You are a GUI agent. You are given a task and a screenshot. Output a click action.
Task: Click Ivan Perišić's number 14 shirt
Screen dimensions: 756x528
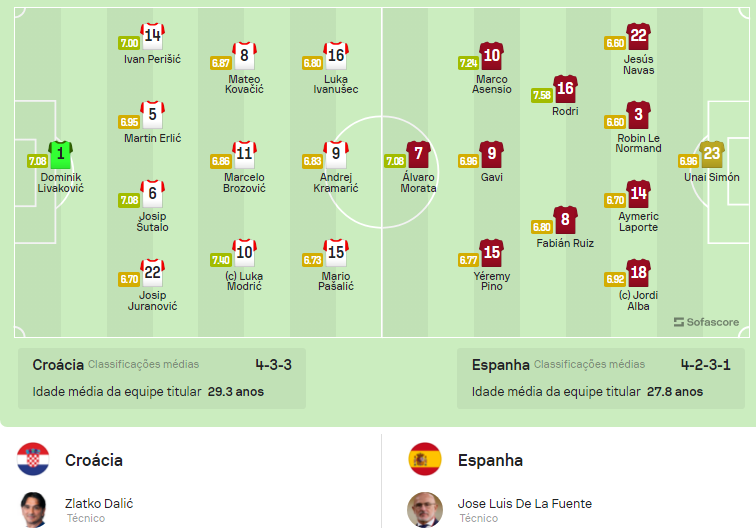(152, 37)
